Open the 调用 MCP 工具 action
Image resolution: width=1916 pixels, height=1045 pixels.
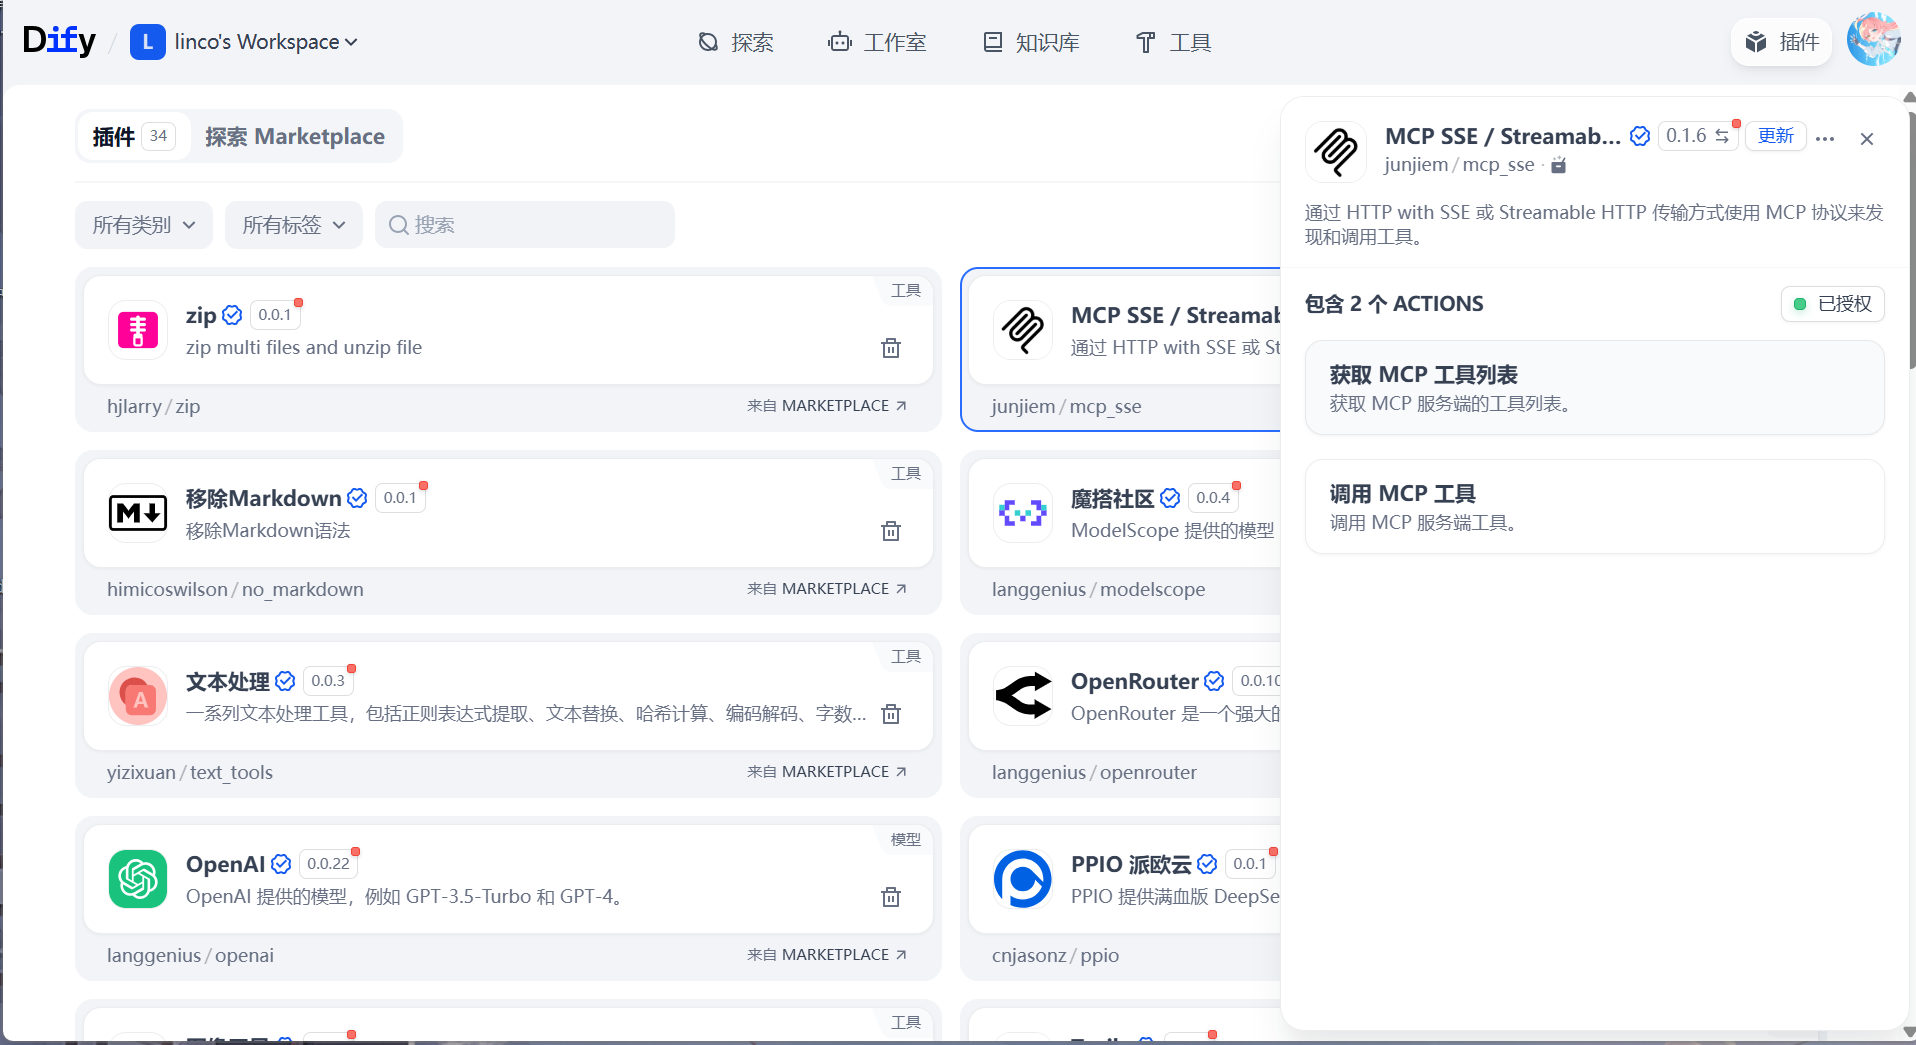point(1595,507)
